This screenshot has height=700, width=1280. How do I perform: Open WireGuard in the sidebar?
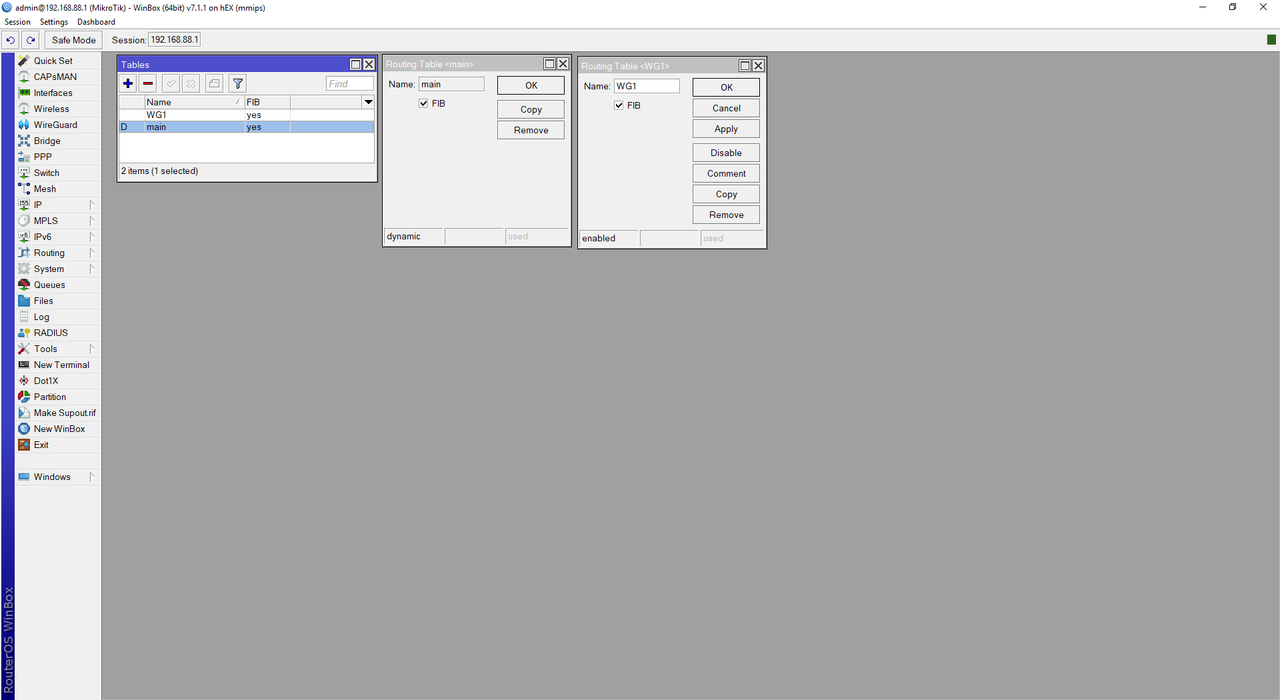click(x=58, y=125)
